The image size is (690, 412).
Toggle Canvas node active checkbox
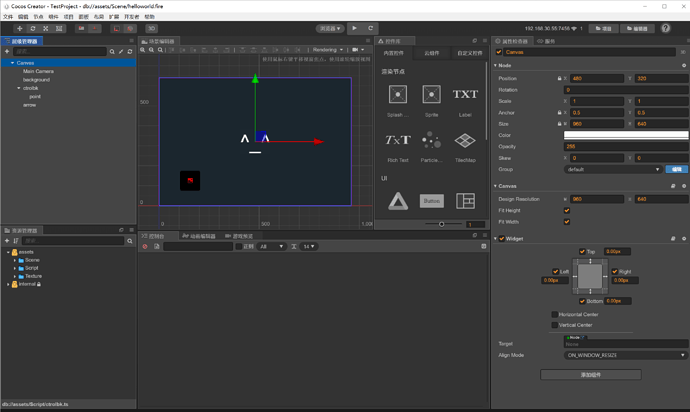[499, 52]
